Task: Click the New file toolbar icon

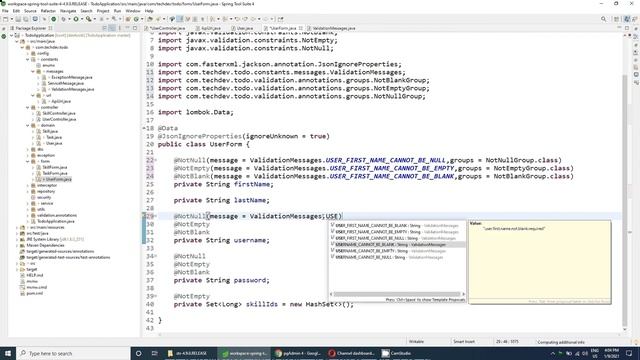Action: [5, 19]
